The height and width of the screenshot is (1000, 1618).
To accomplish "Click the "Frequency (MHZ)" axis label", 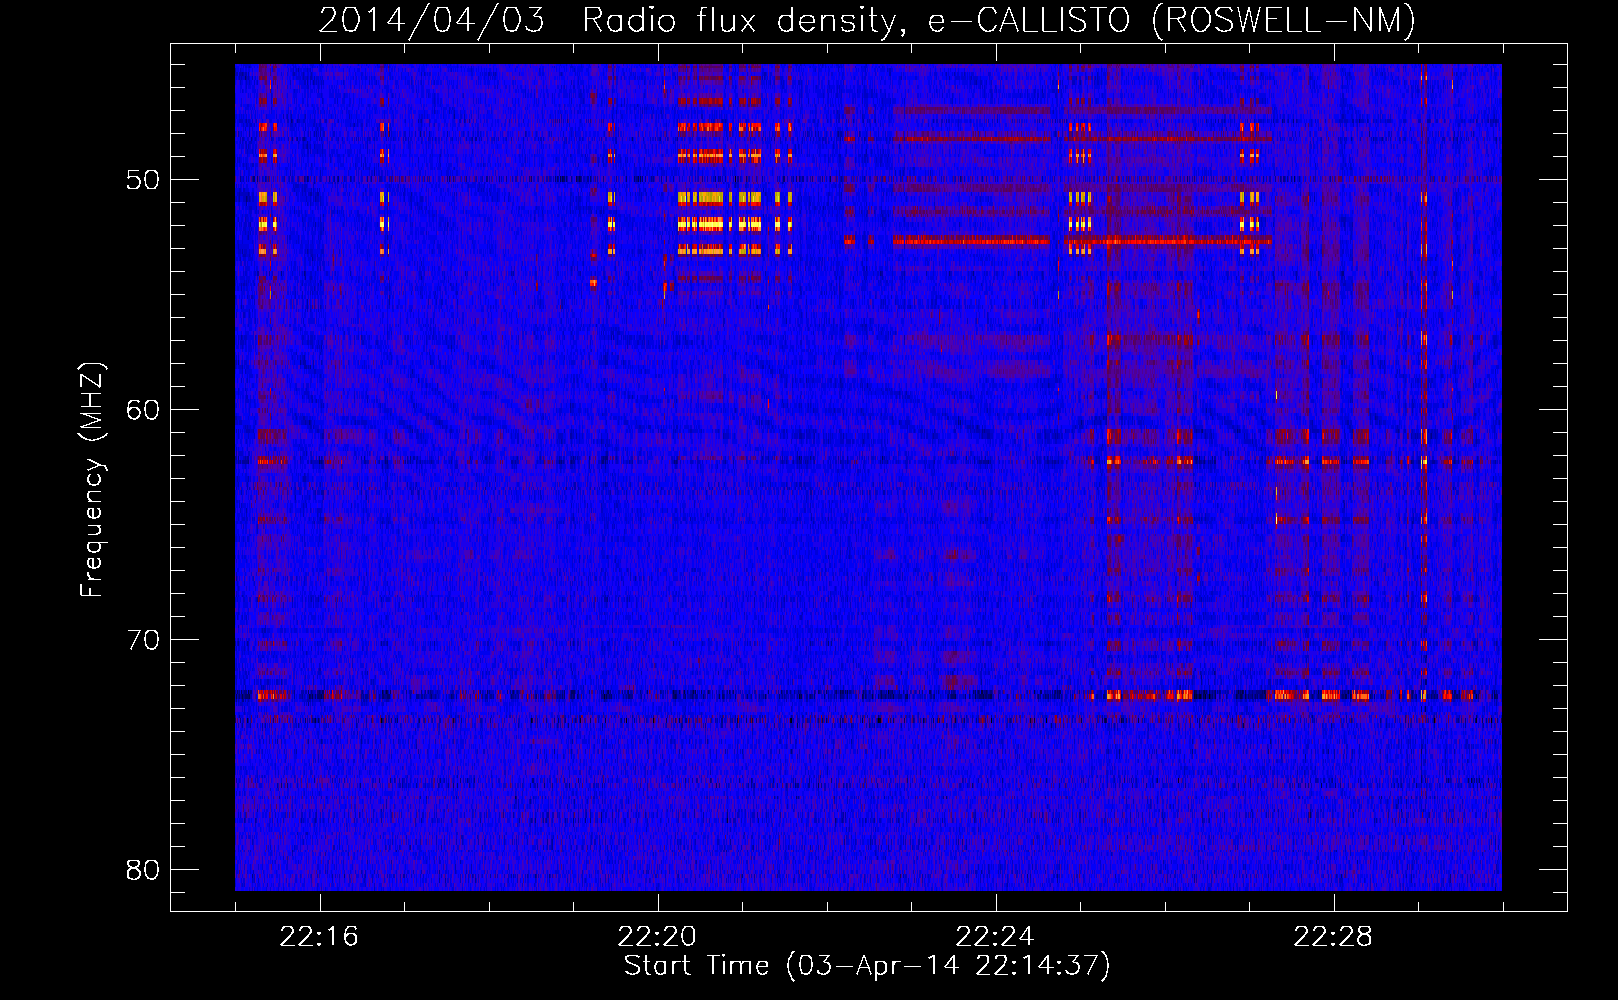I will (92, 480).
